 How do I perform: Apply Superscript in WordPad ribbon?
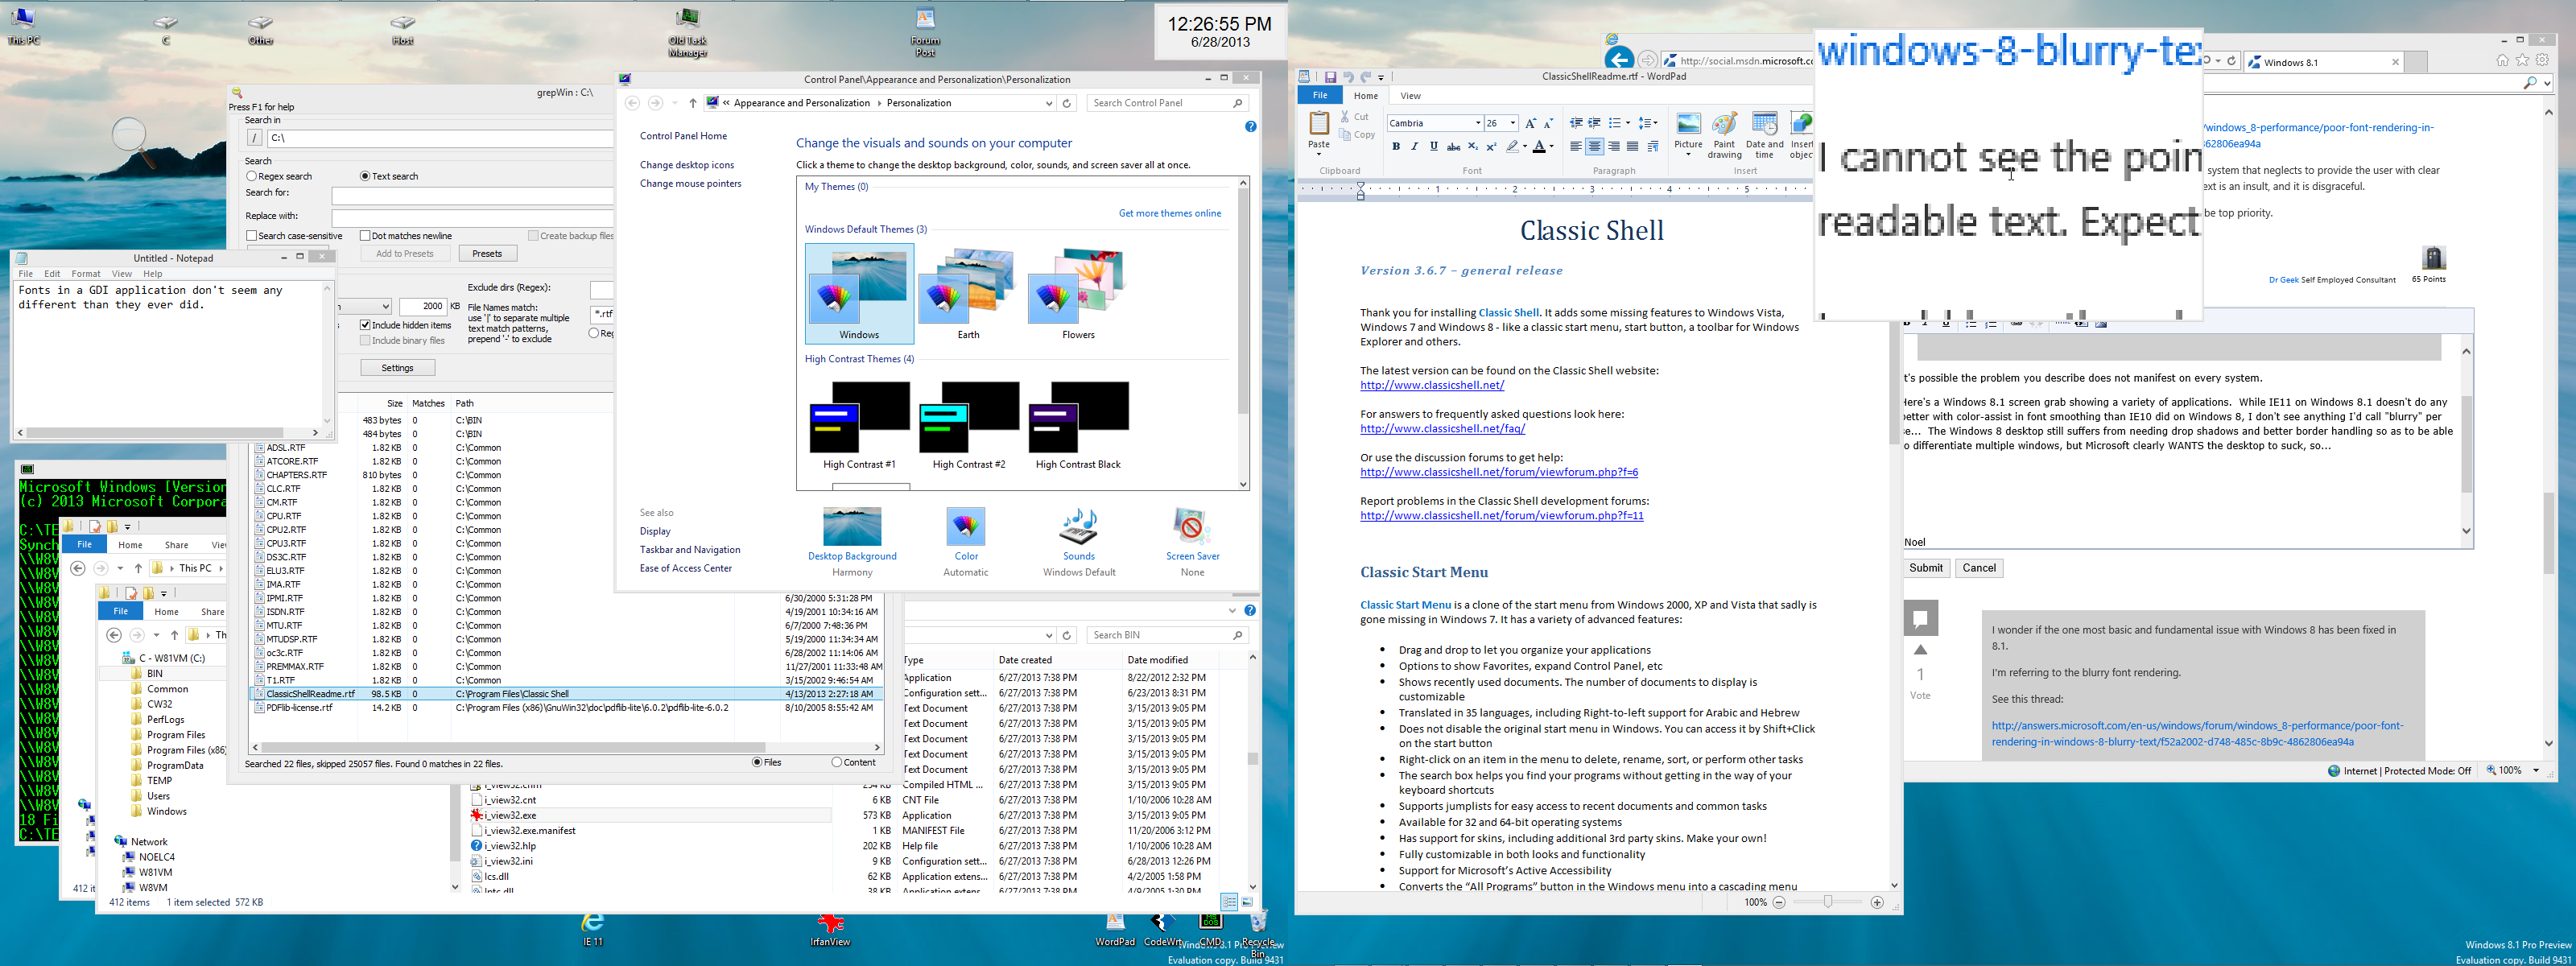[1491, 147]
